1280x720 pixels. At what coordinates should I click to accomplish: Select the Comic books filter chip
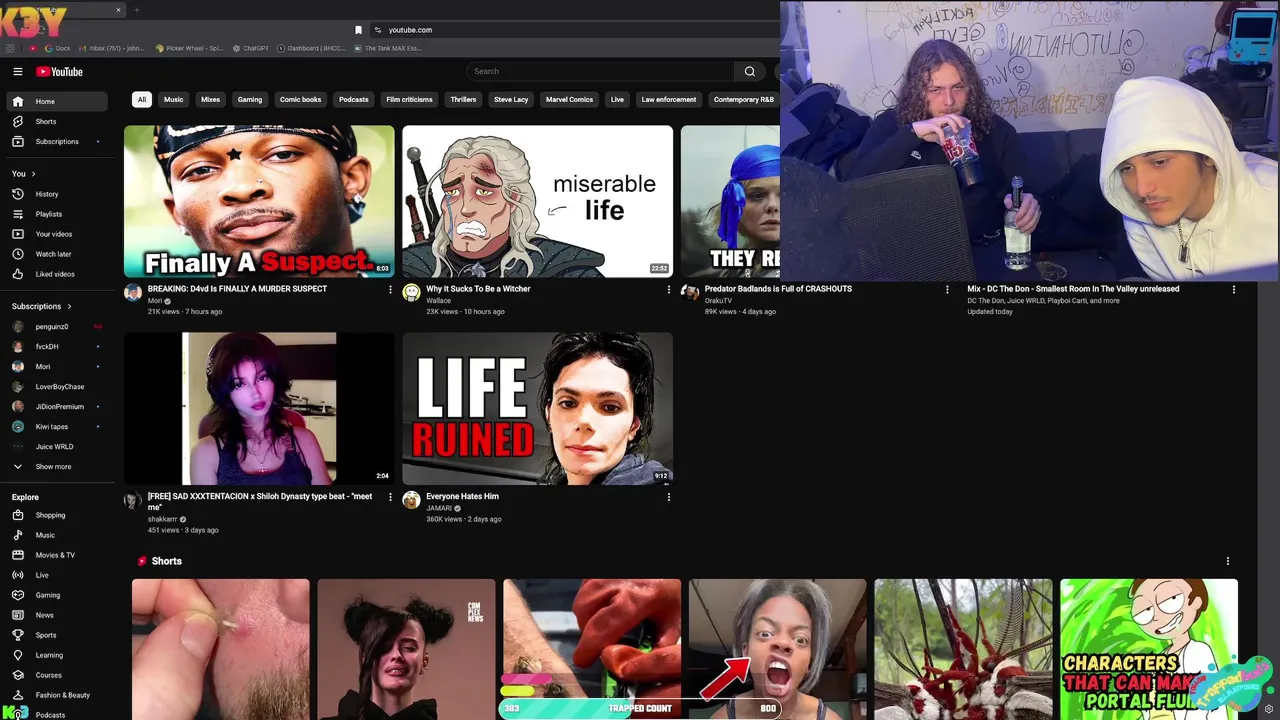point(300,100)
